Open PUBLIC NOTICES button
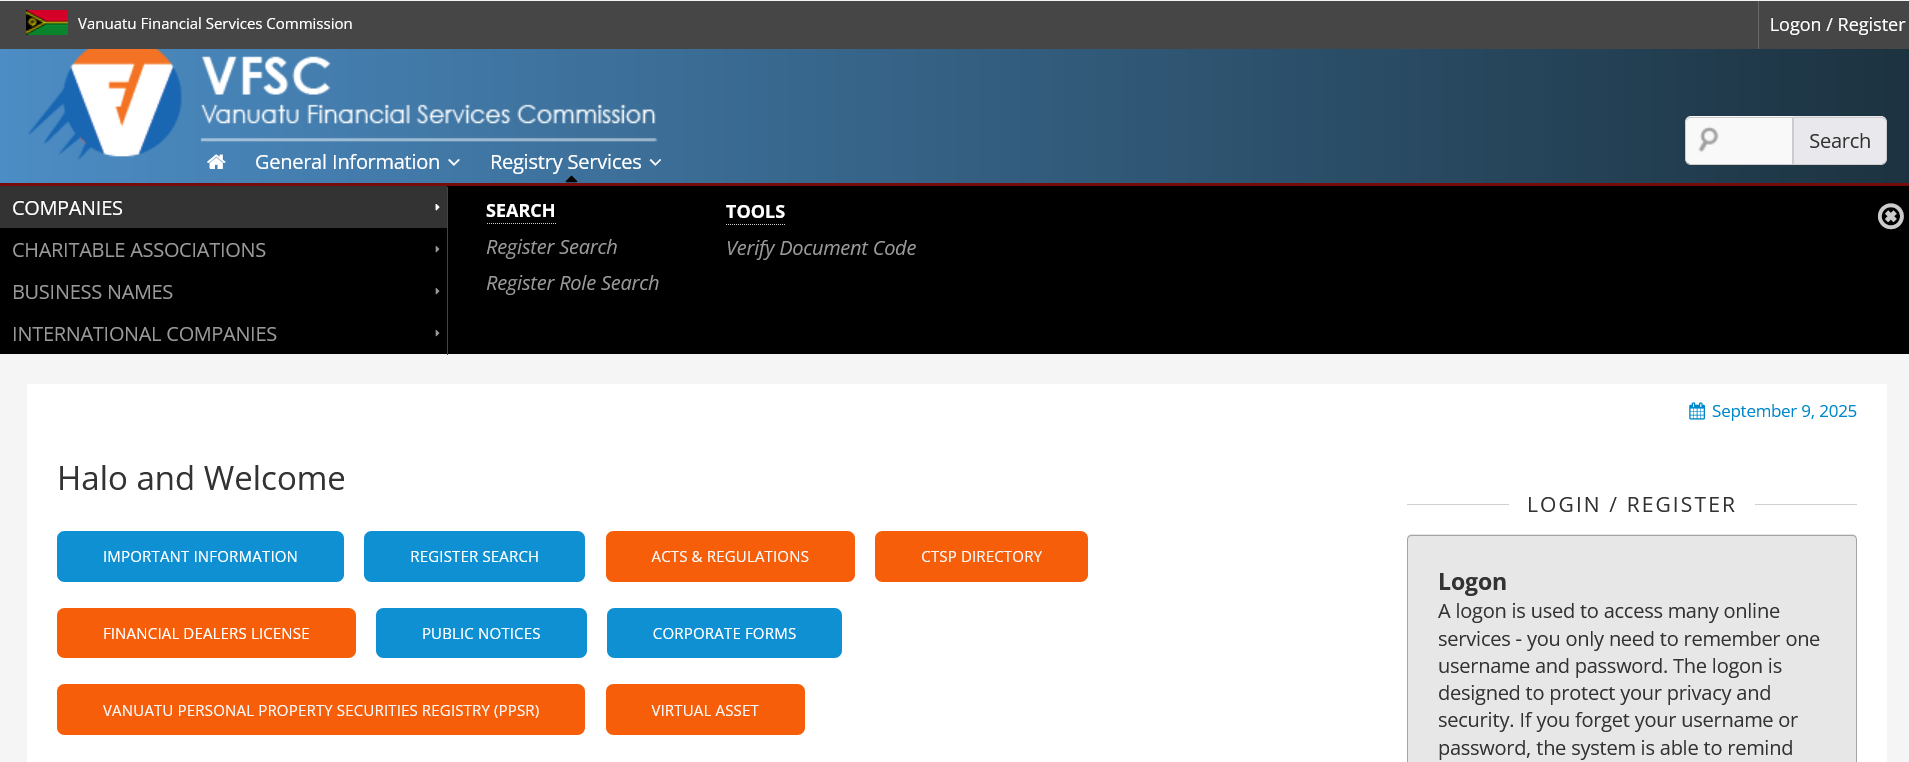1909x762 pixels. coord(481,633)
